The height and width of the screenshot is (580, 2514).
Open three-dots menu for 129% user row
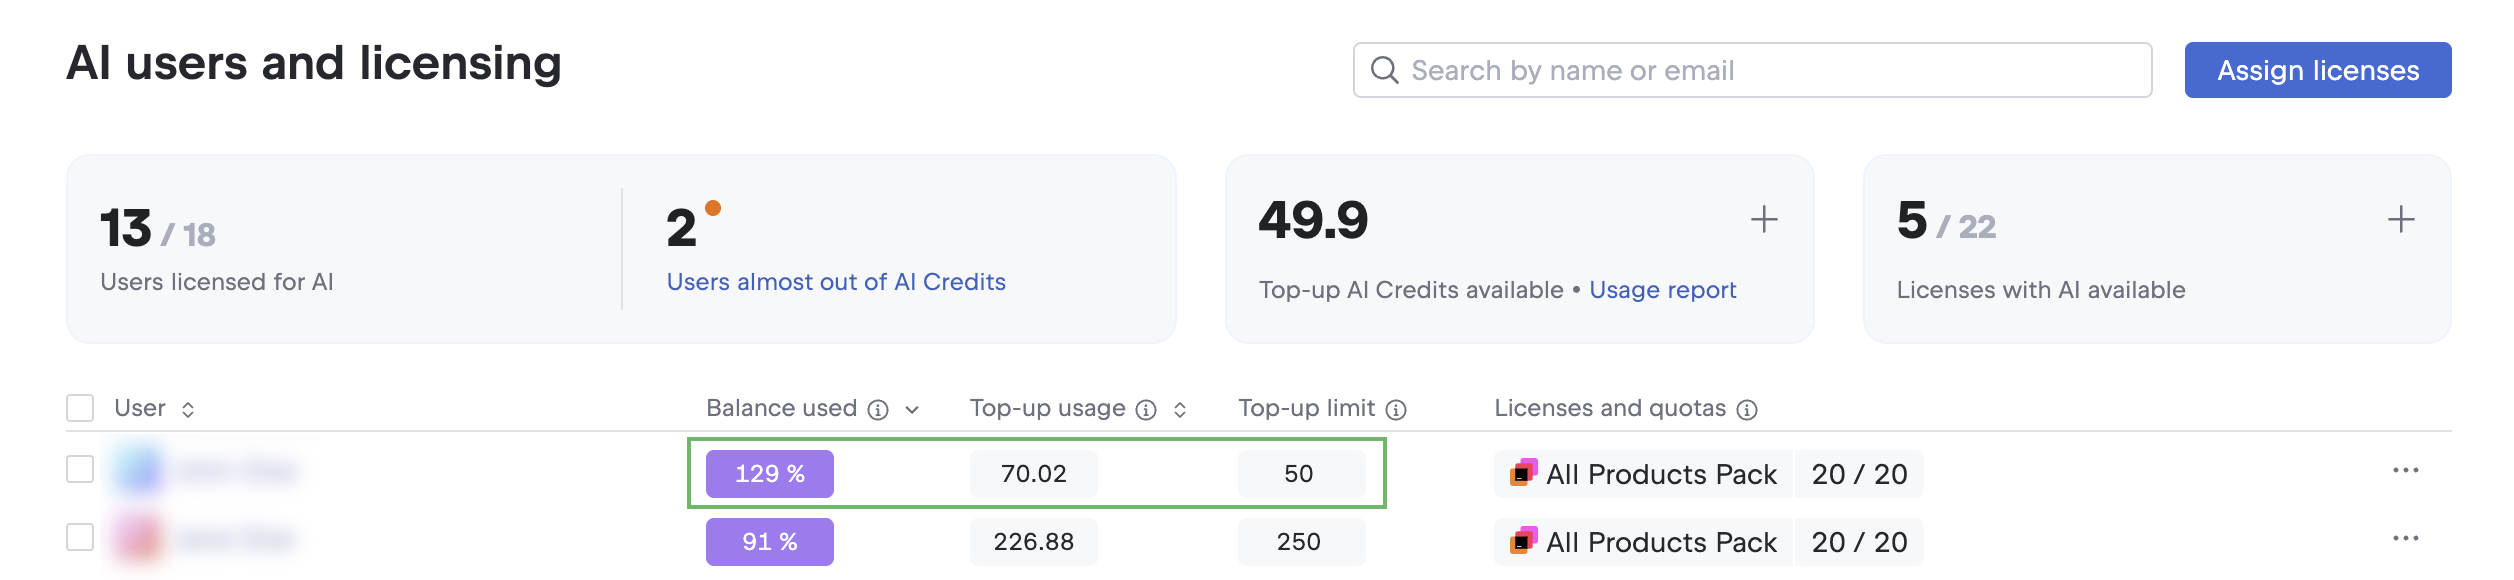tap(2405, 470)
